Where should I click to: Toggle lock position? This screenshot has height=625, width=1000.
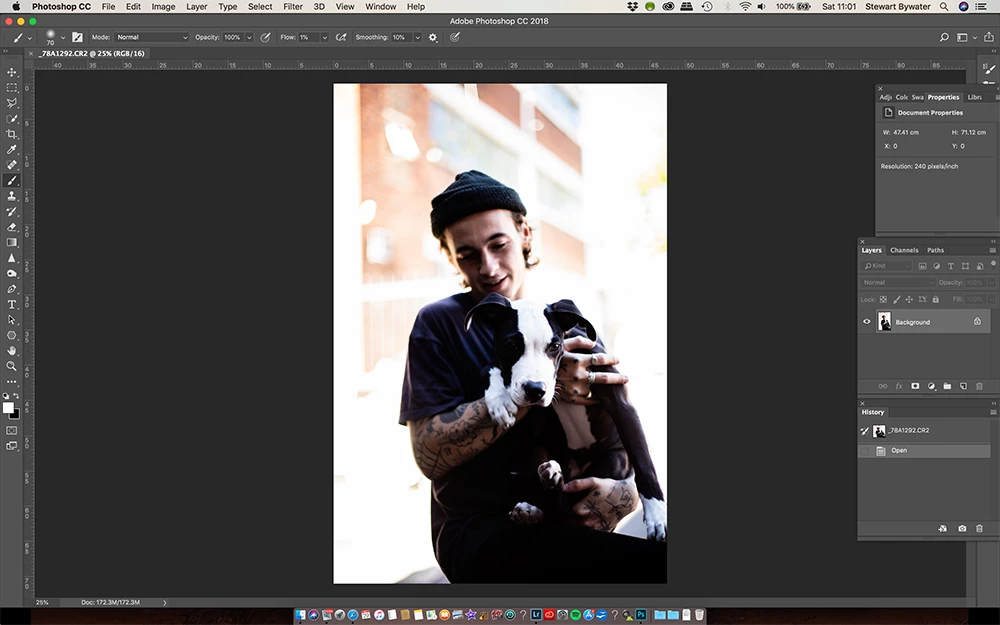tap(909, 299)
